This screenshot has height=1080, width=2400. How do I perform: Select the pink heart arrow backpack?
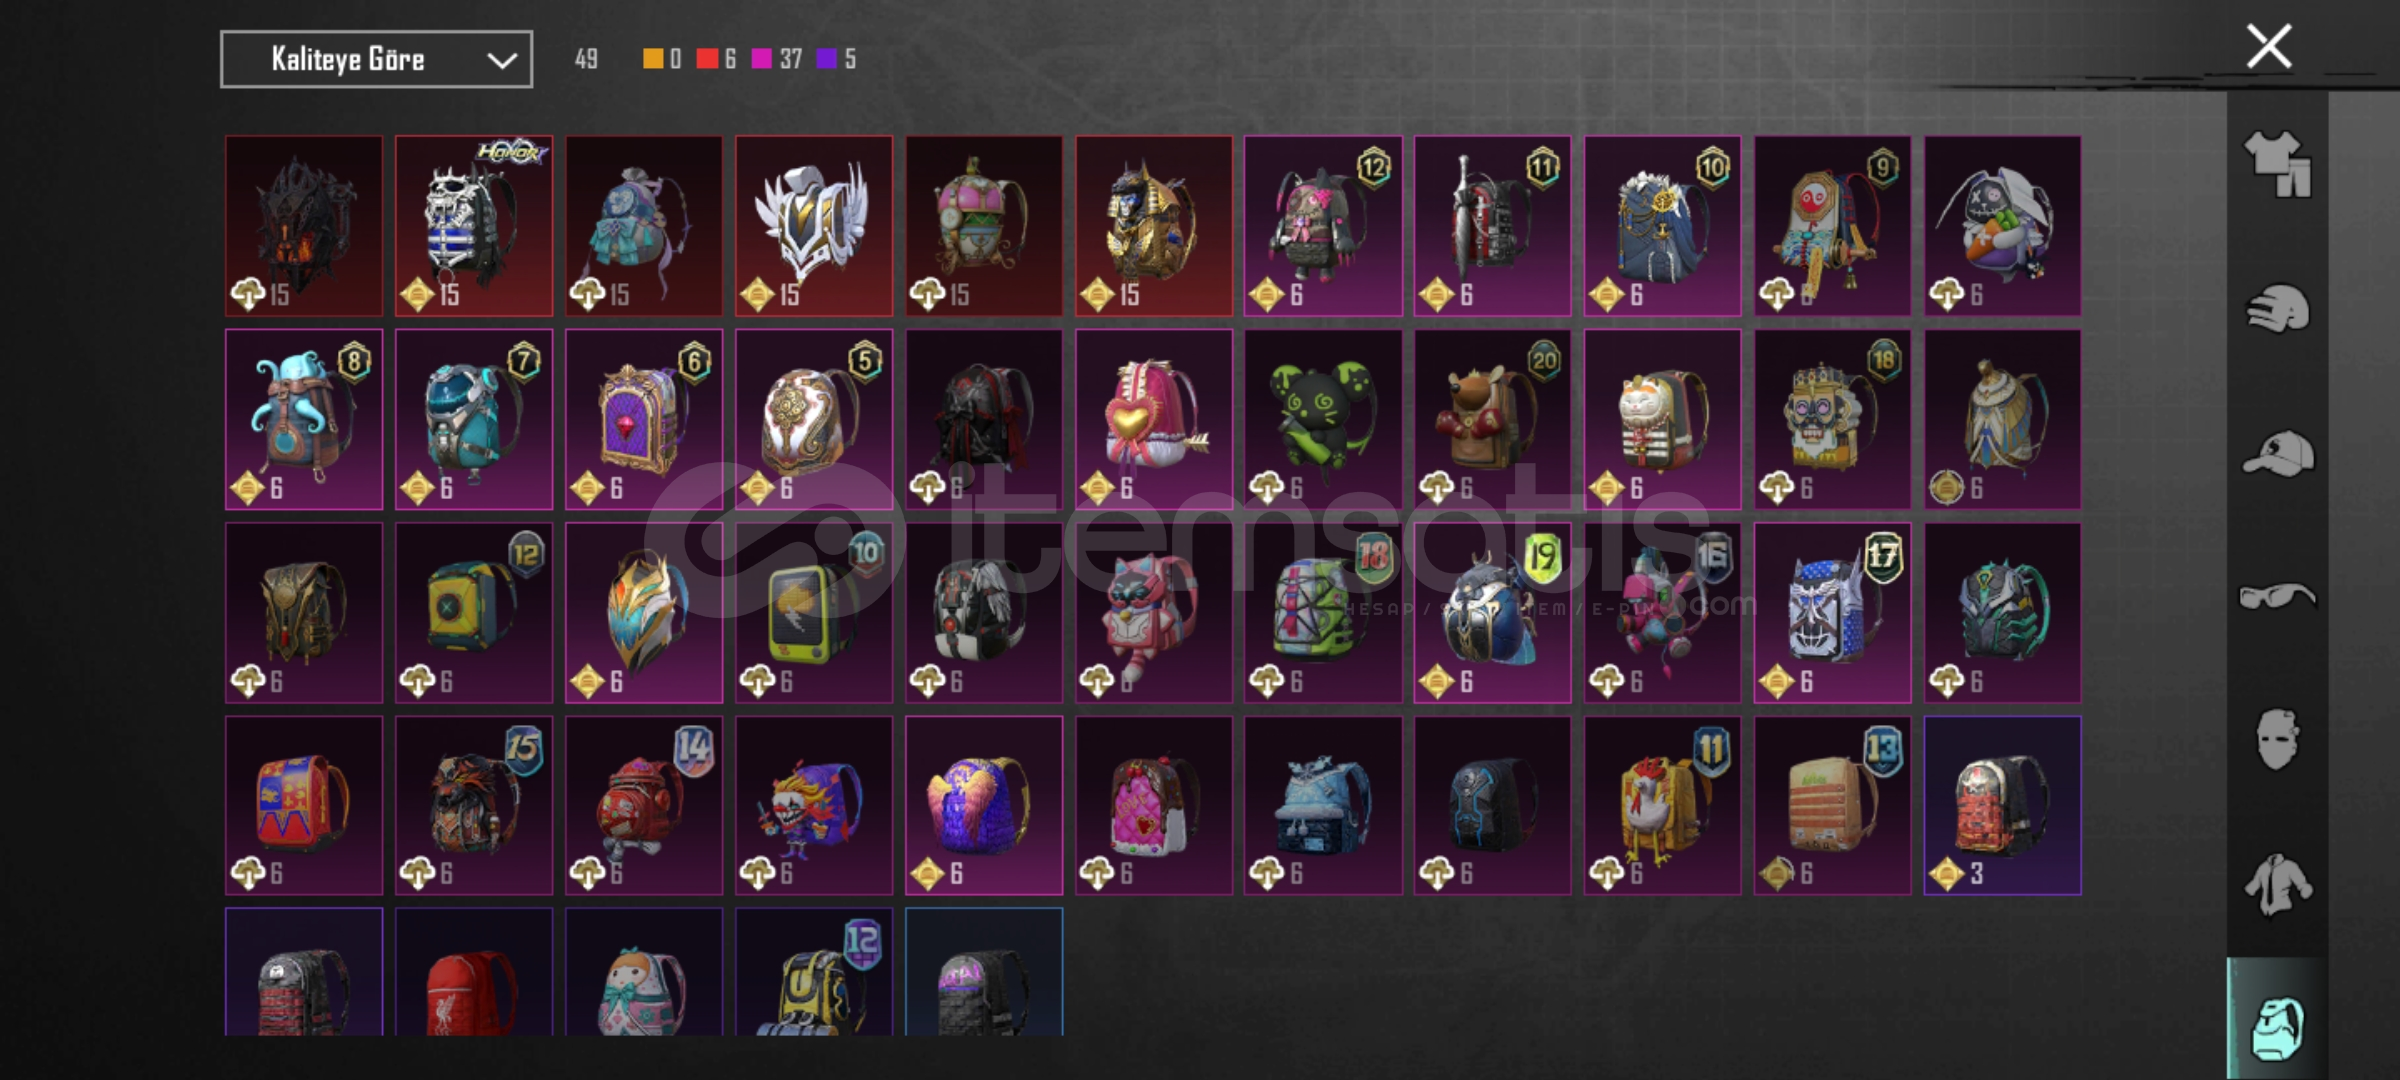pos(1154,419)
